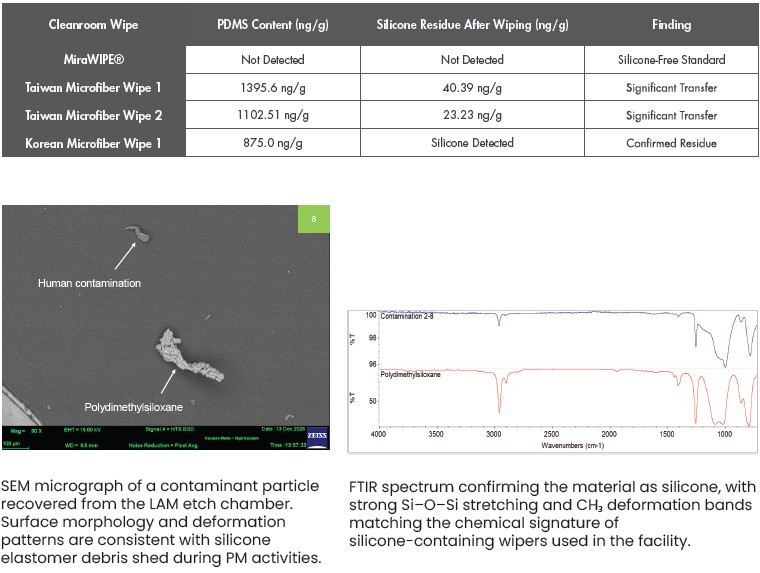Click the Korean Microfiber Wipe 1 row label
Image resolution: width=760 pixels, height=573 pixels.
click(x=93, y=143)
